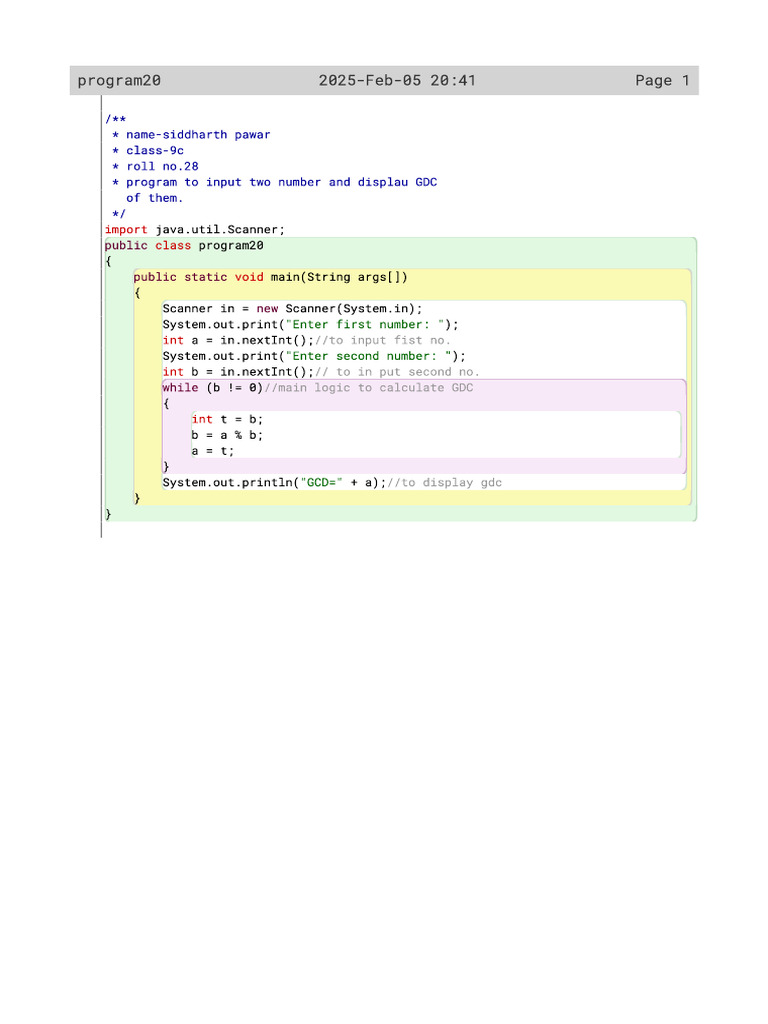The width and height of the screenshot is (768, 1024).
Task: Click the 'while (b != 0)' statement
Action: click(213, 387)
